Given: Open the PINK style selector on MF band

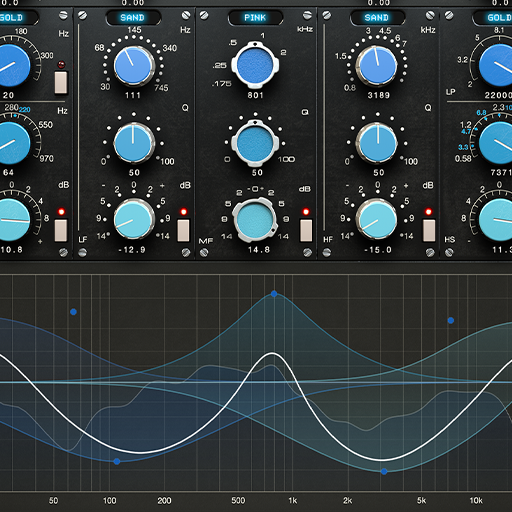Looking at the screenshot, I should pyautogui.click(x=255, y=18).
